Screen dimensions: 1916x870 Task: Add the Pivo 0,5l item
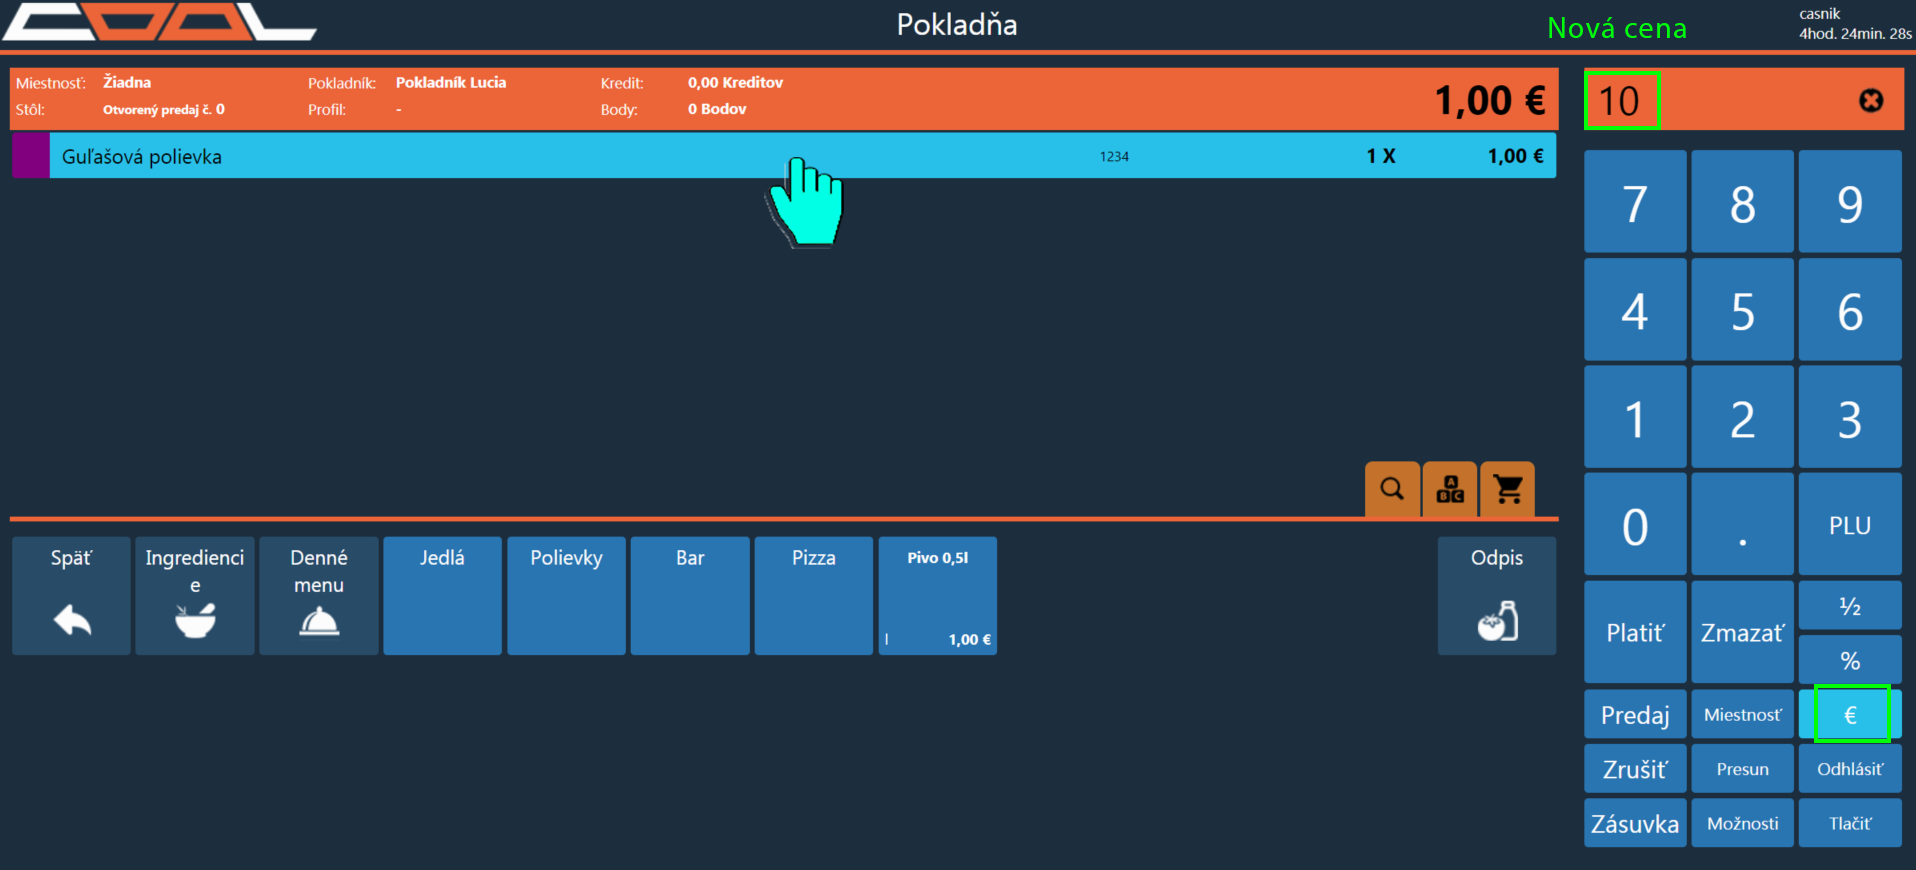[x=937, y=596]
